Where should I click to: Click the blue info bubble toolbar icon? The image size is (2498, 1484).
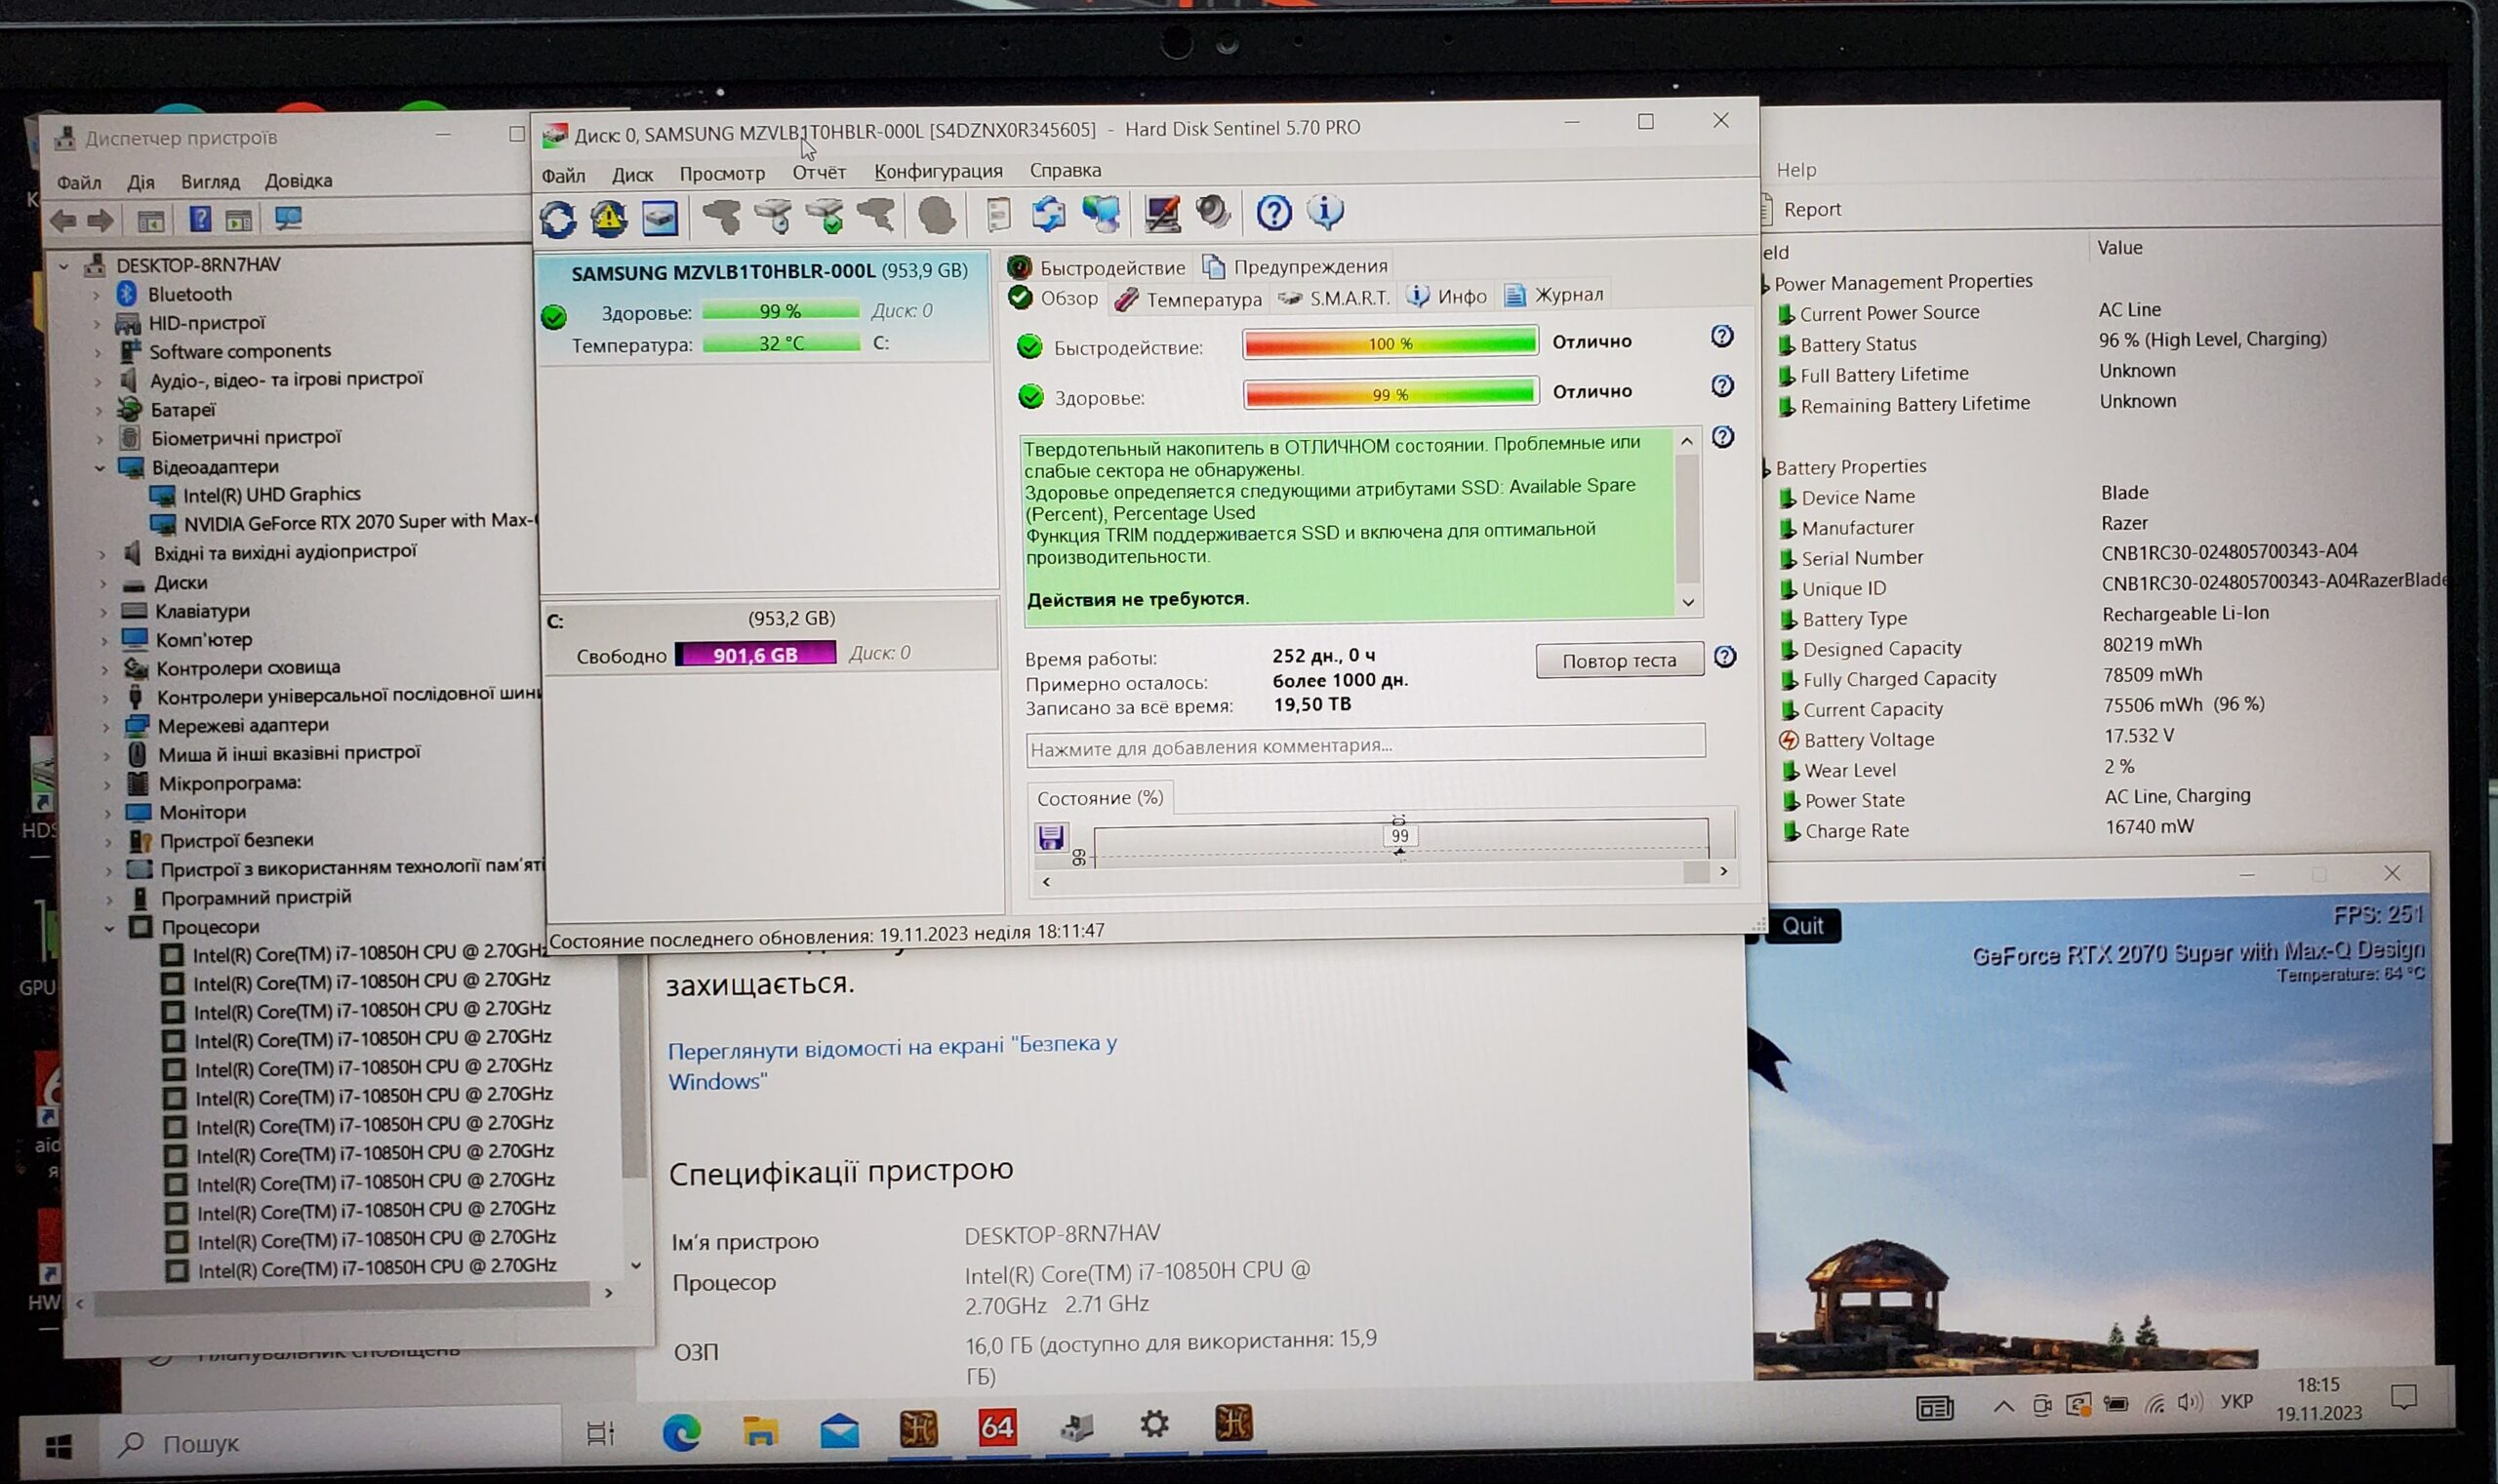coord(1325,211)
